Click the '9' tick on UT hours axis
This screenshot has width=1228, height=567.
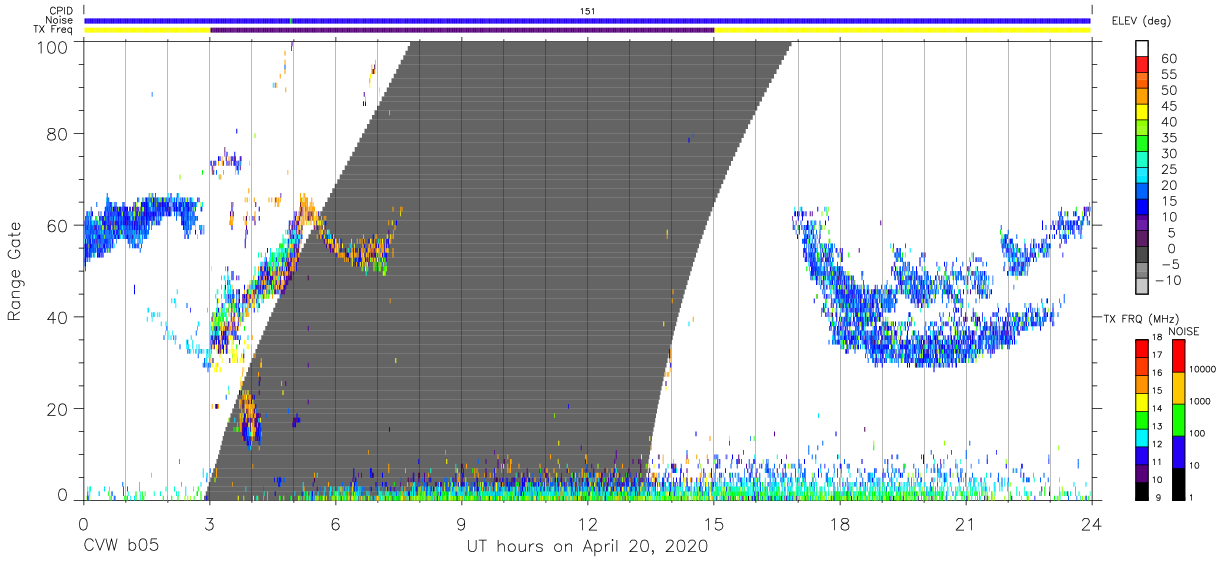(461, 523)
